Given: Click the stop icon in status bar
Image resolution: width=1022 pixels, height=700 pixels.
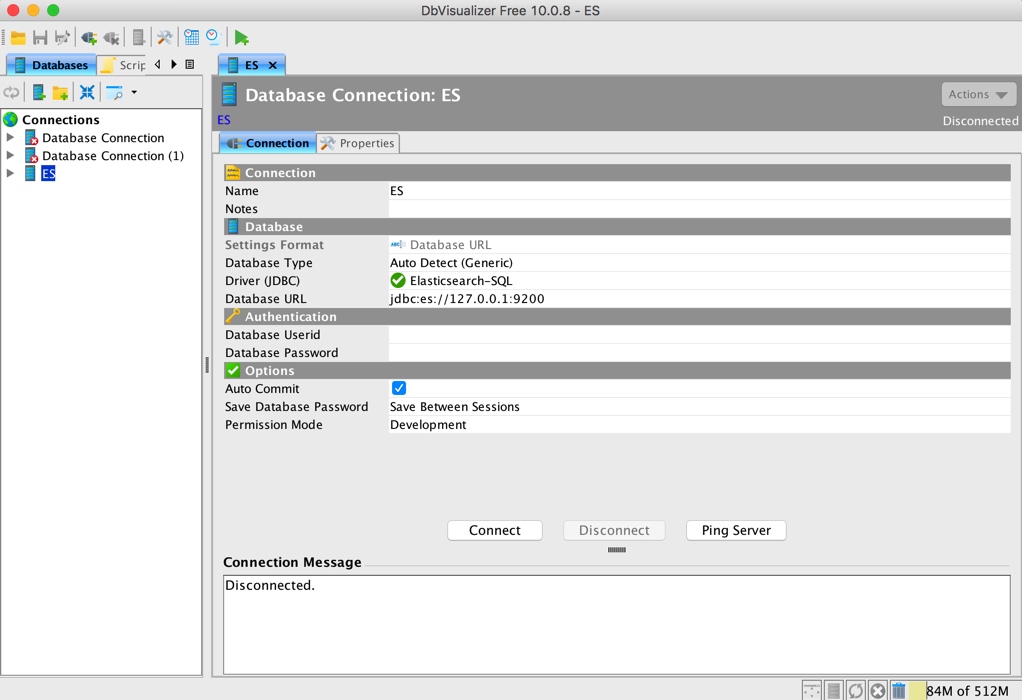Looking at the screenshot, I should [x=878, y=690].
